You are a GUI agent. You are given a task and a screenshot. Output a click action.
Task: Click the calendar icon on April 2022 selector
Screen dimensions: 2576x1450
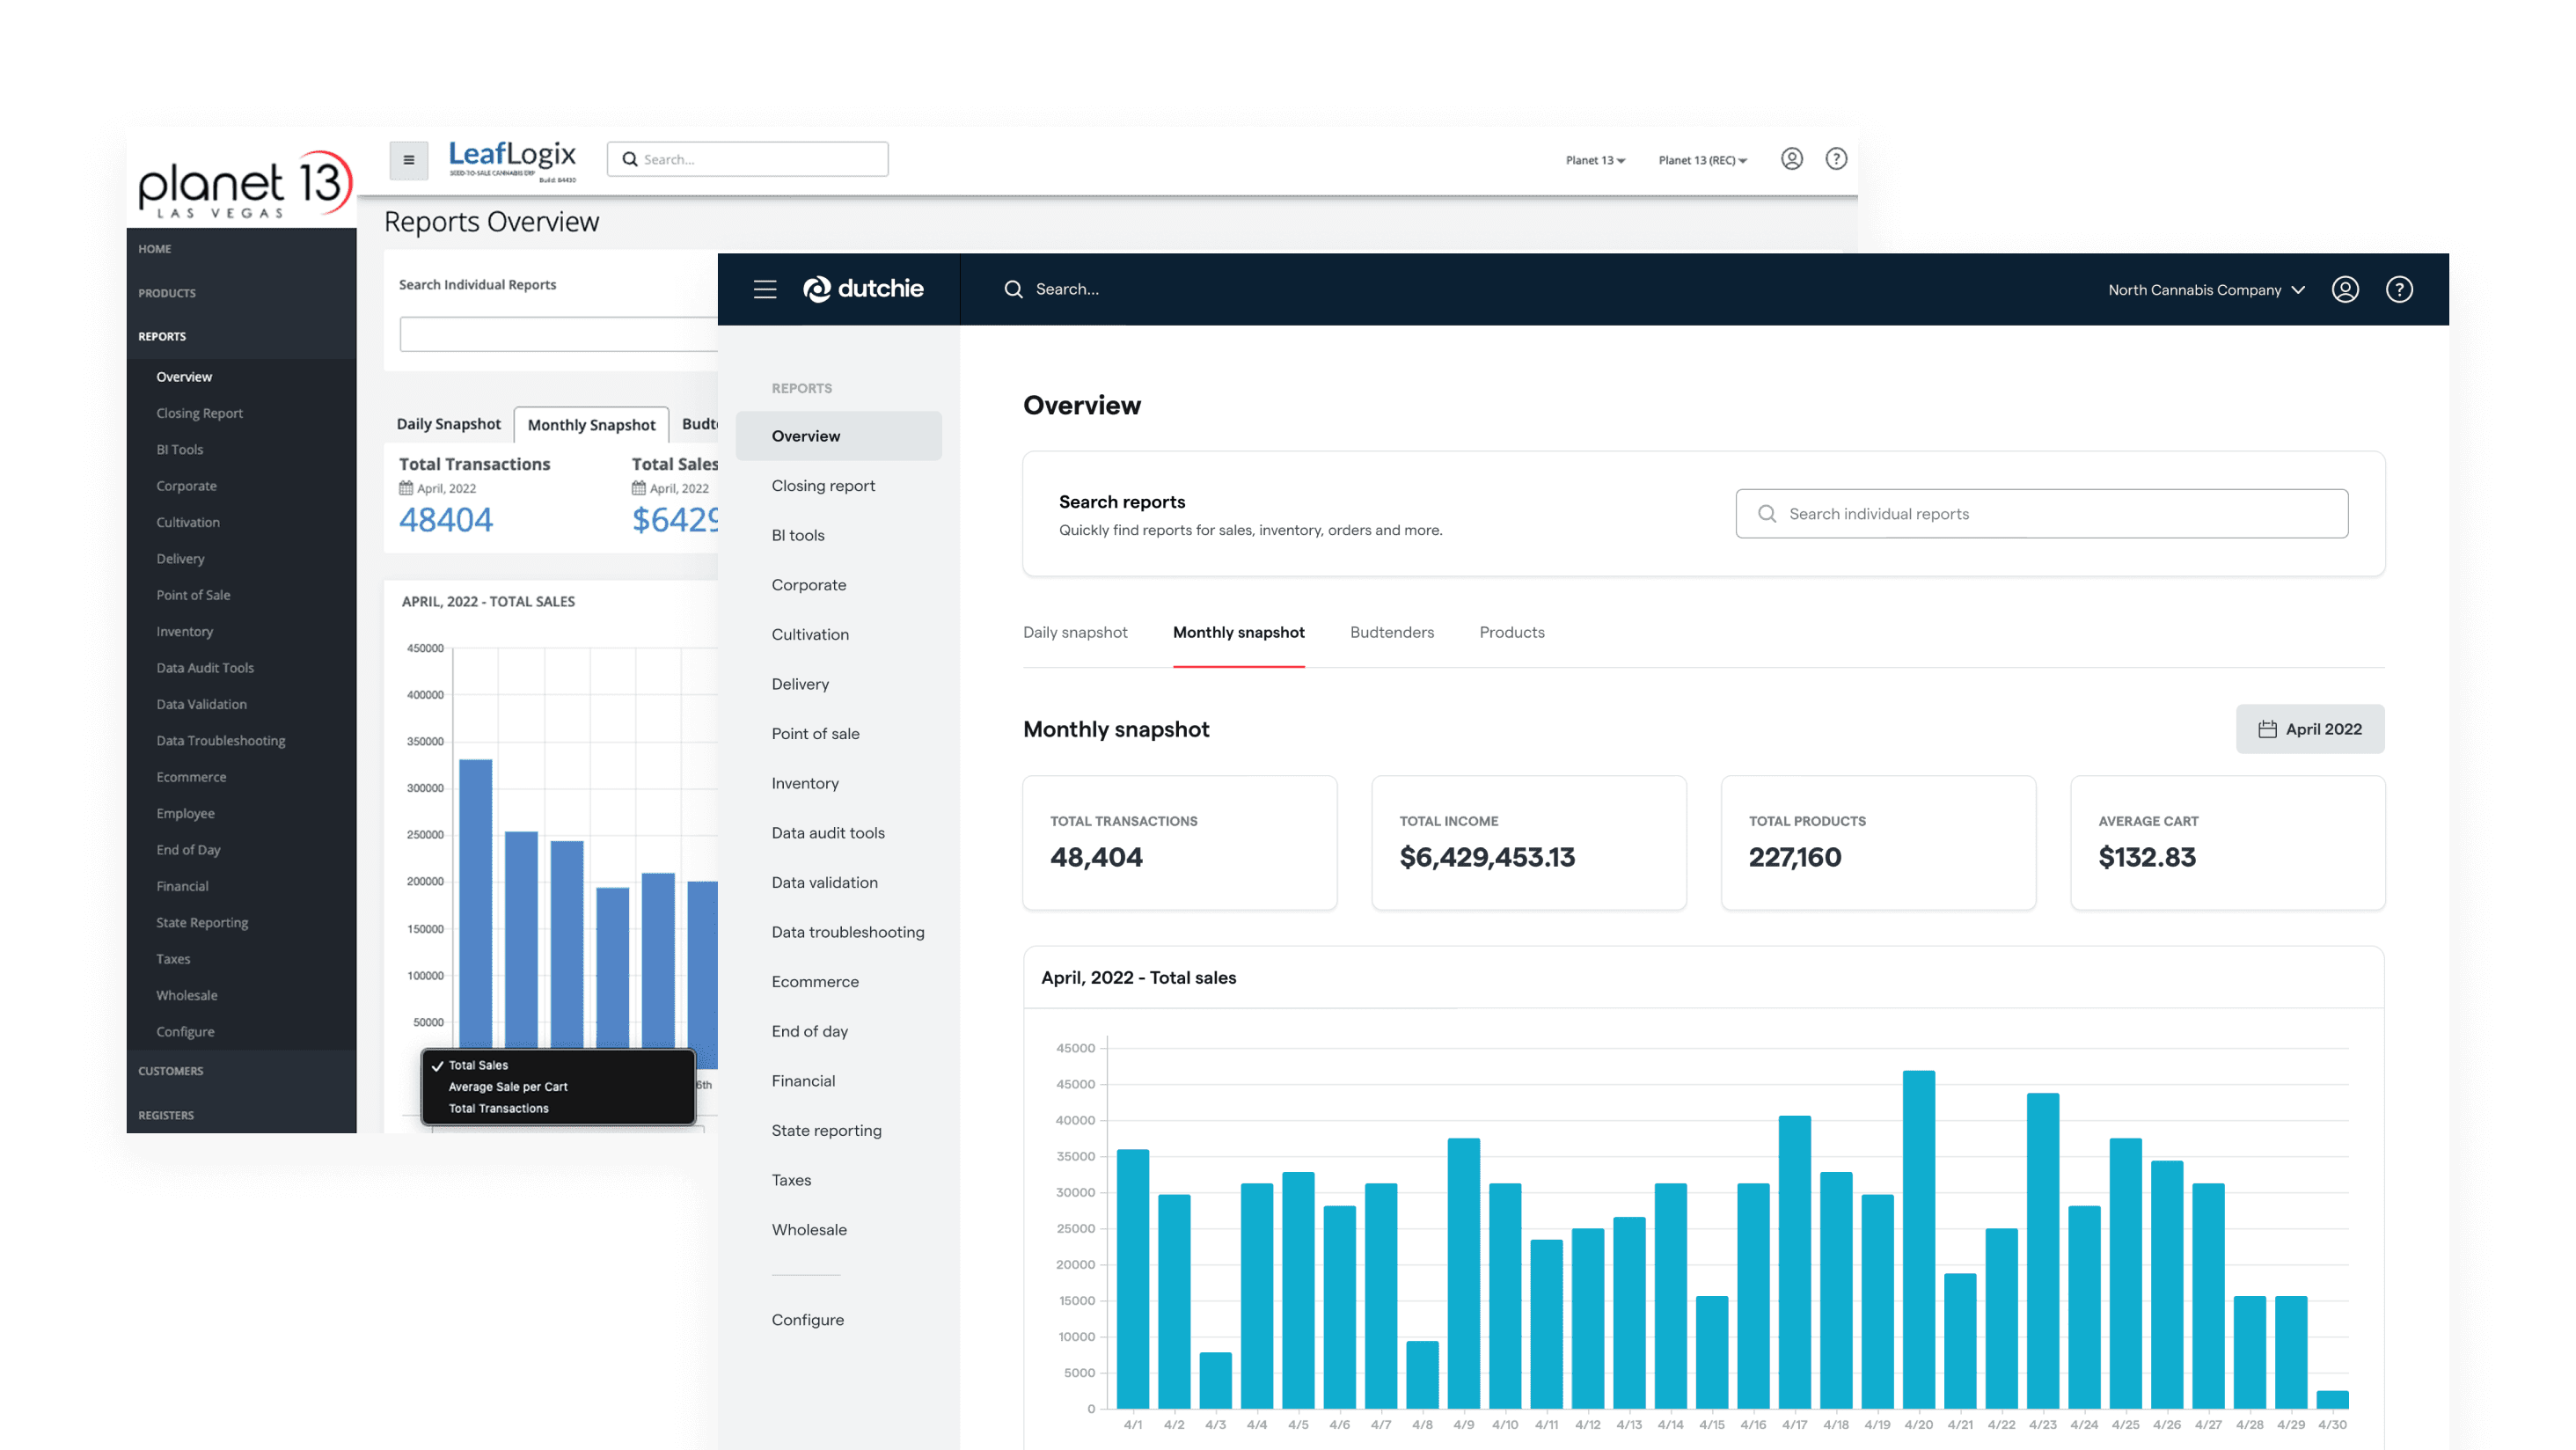[x=2271, y=729]
